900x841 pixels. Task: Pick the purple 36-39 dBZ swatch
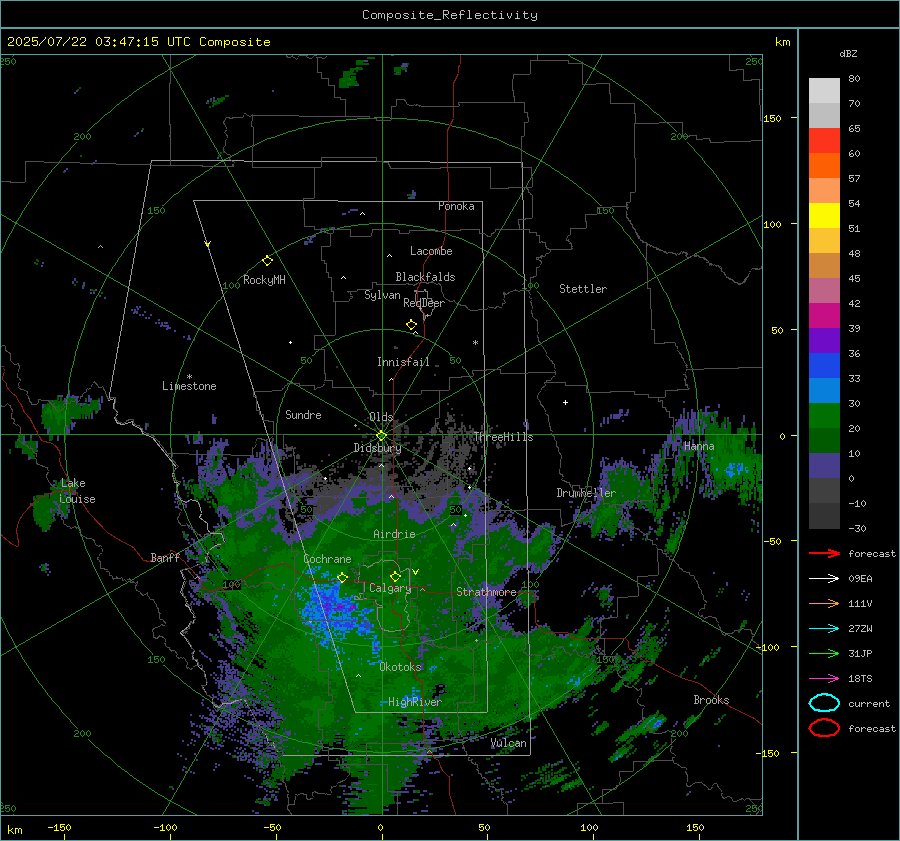[824, 341]
